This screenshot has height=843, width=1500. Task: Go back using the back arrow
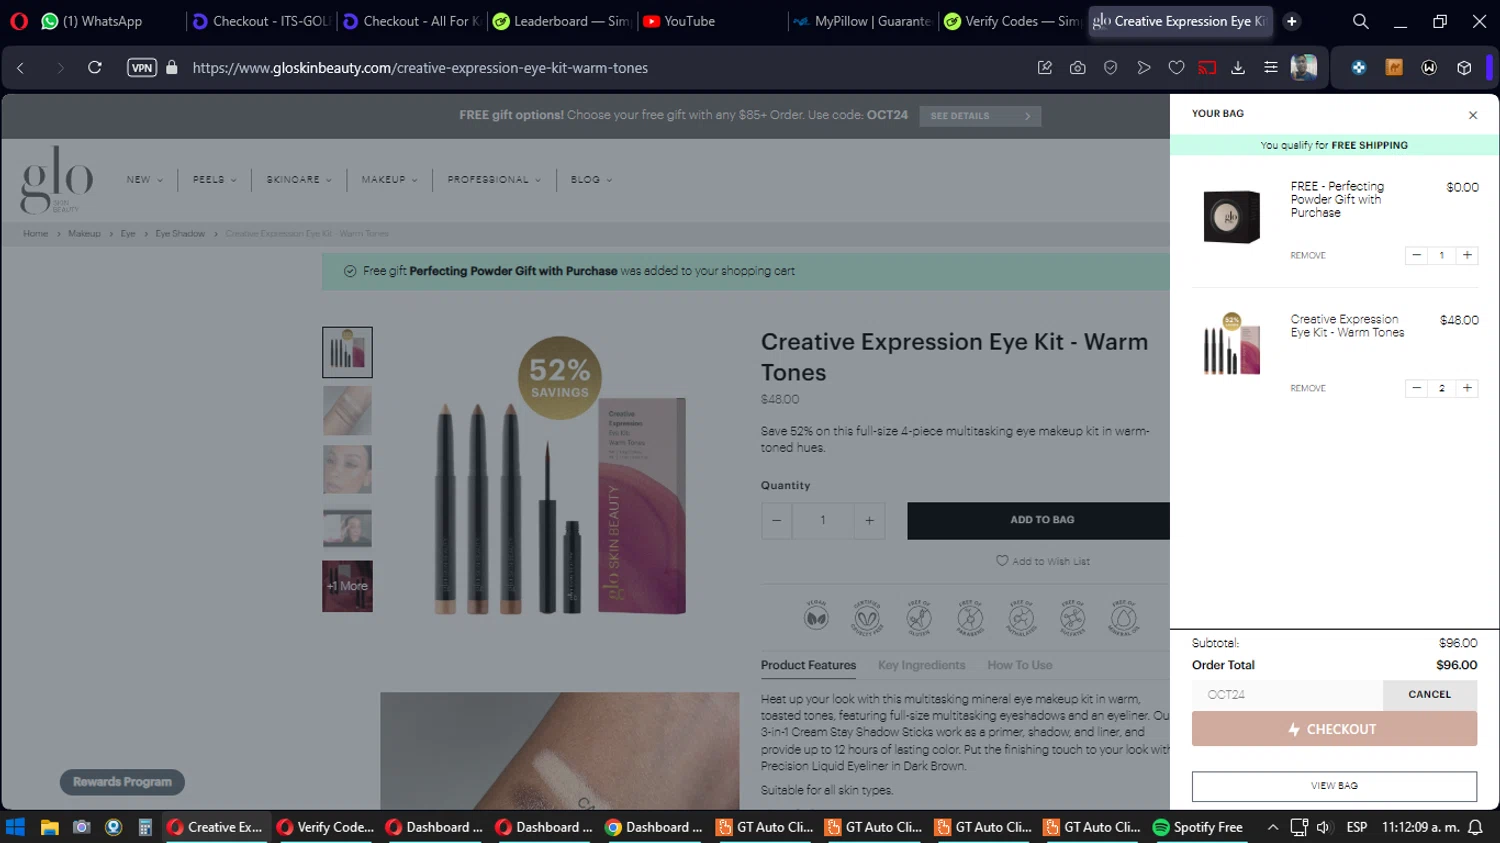[20, 68]
